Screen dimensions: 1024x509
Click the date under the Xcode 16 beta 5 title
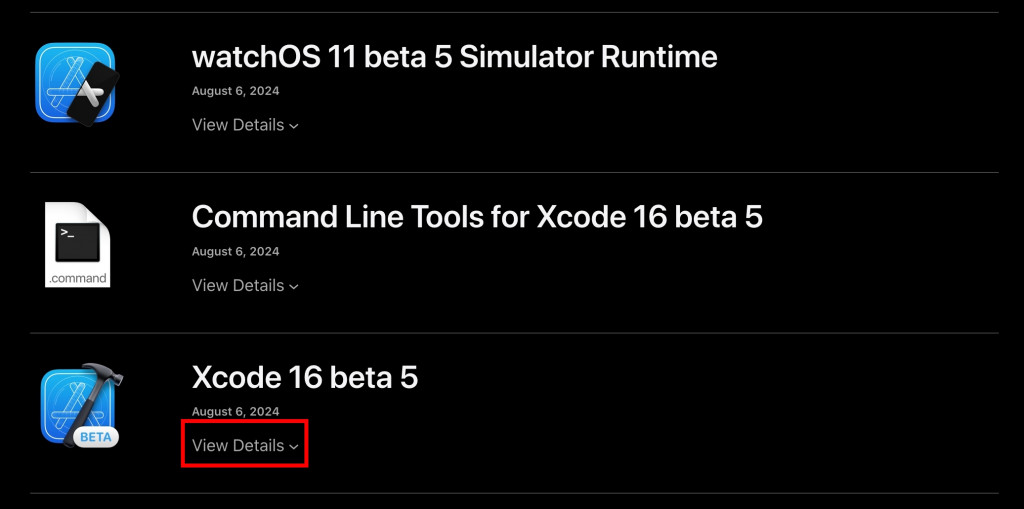coord(235,411)
